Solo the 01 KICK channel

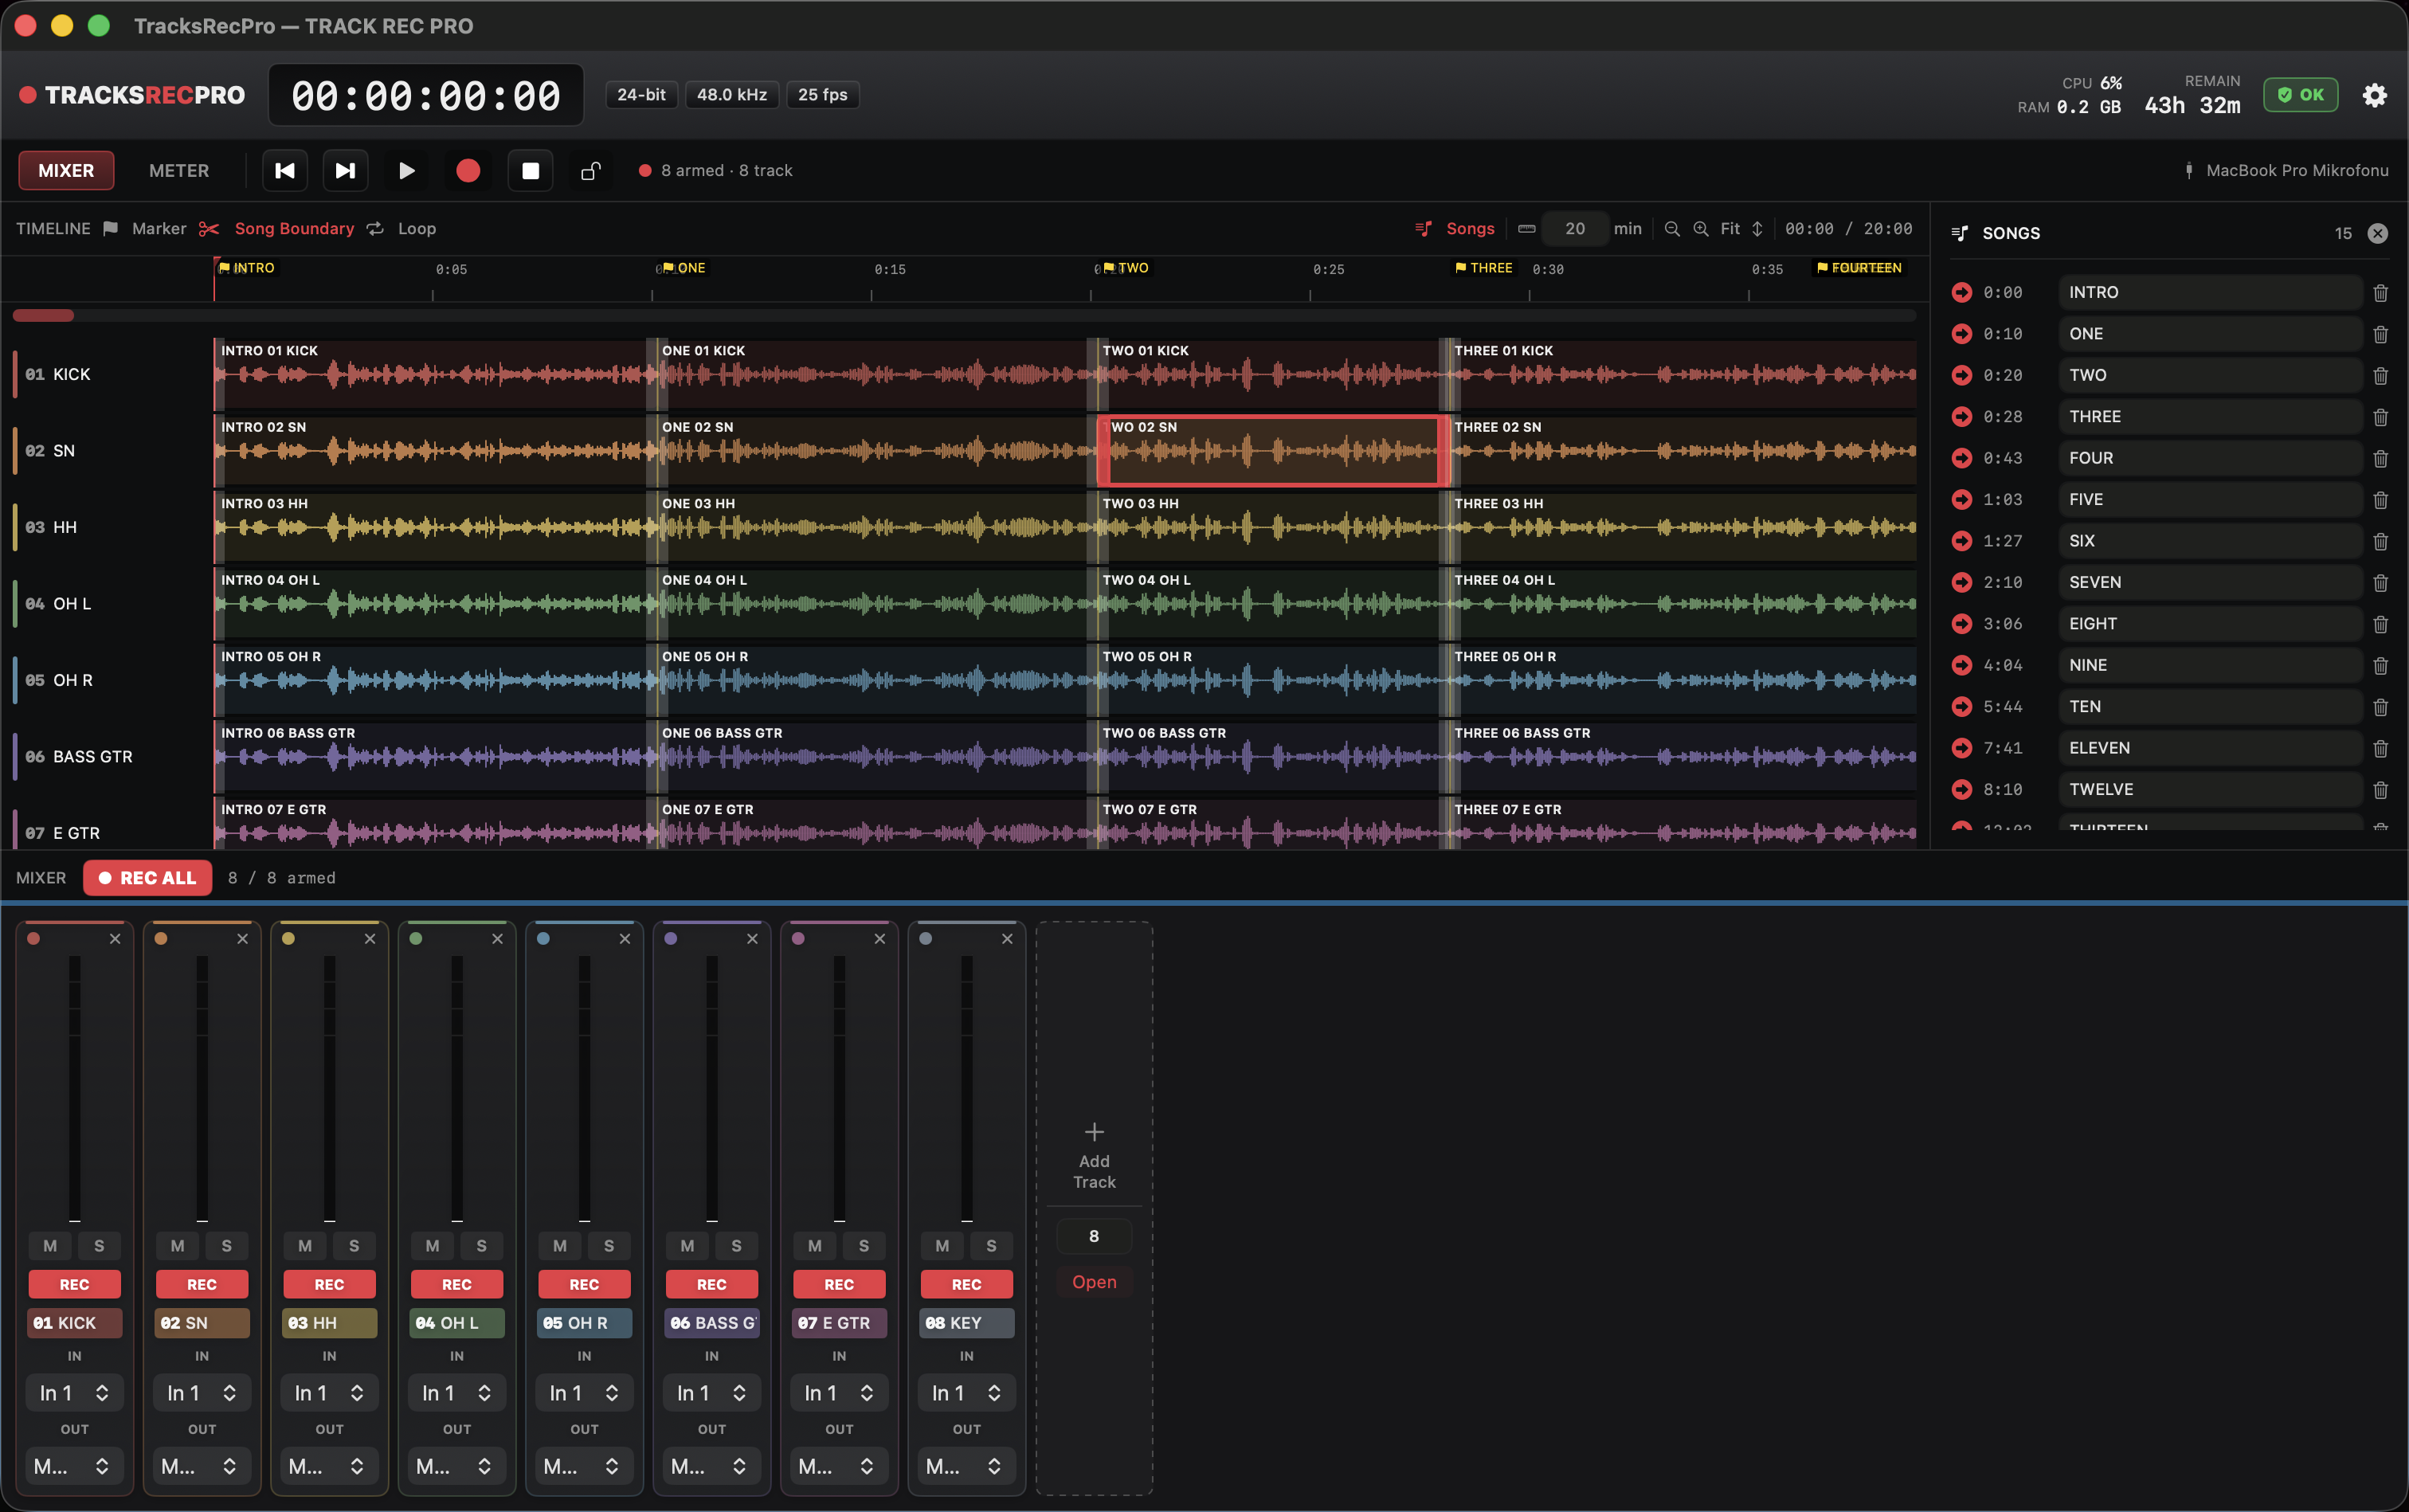pyautogui.click(x=99, y=1246)
